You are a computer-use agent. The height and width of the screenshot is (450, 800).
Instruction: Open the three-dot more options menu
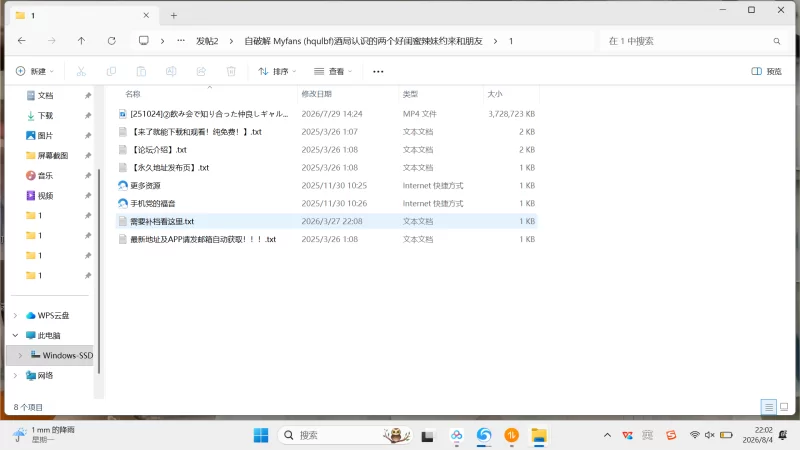(x=378, y=71)
